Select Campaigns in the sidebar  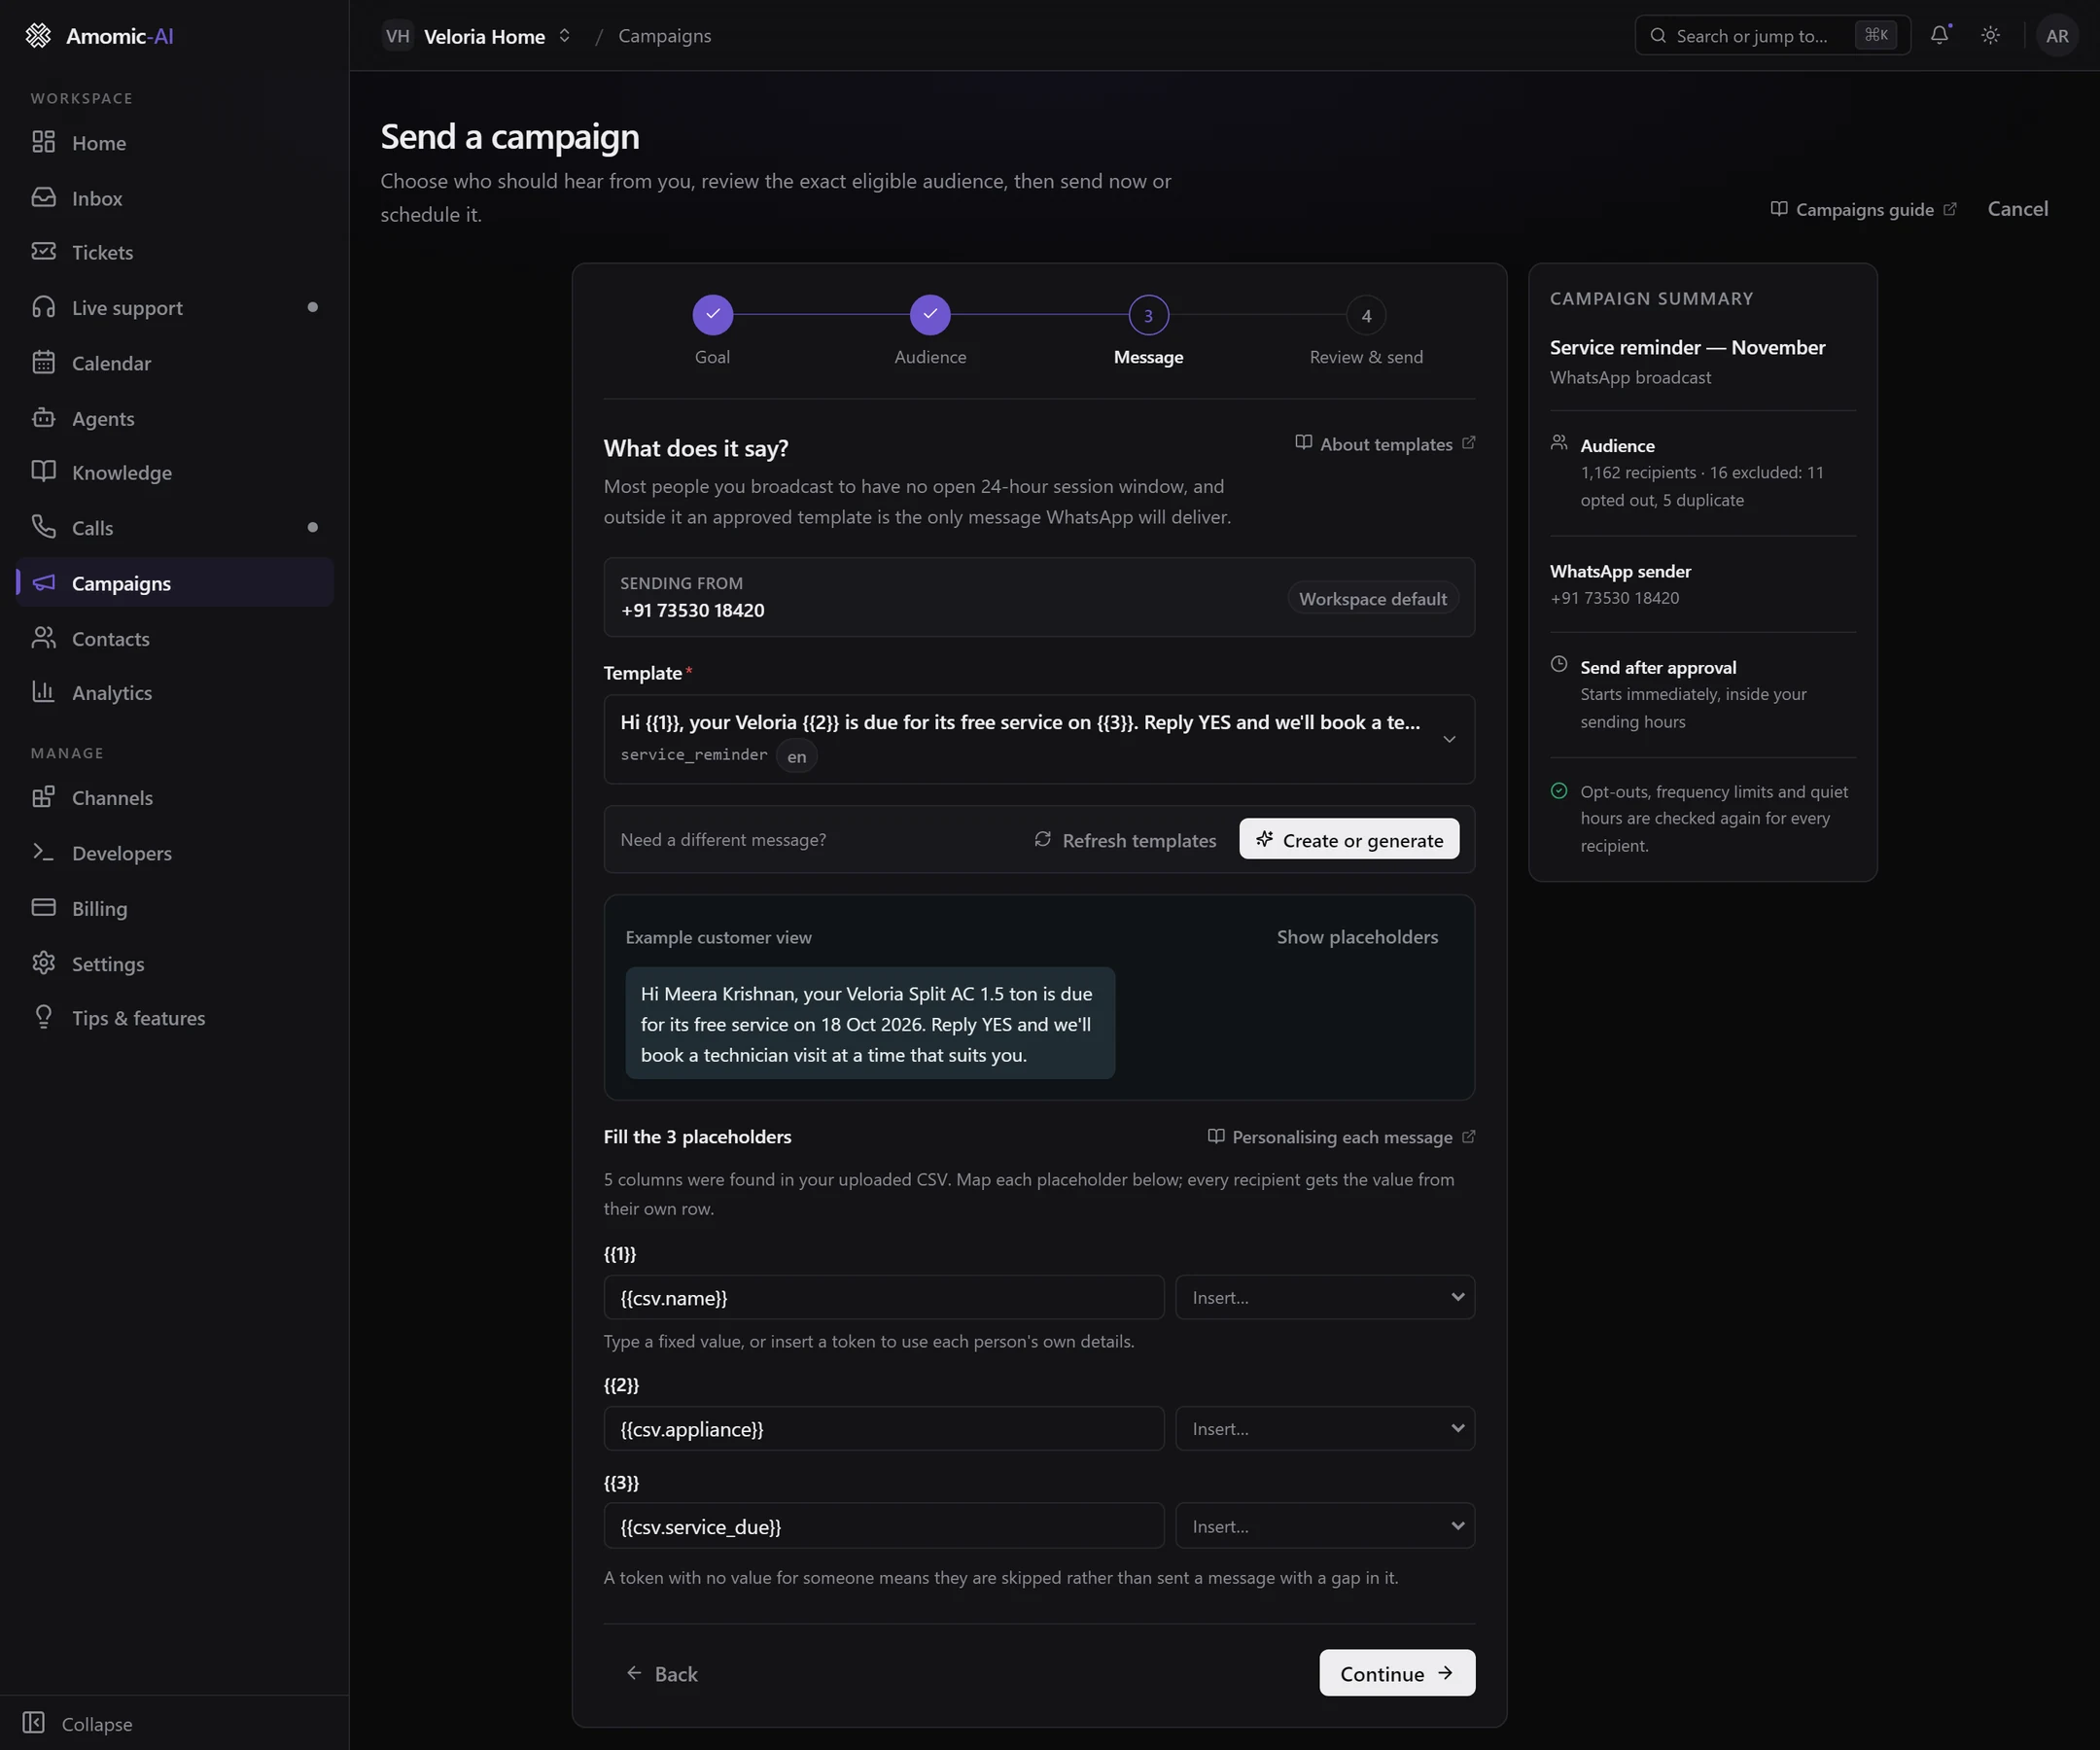click(175, 583)
